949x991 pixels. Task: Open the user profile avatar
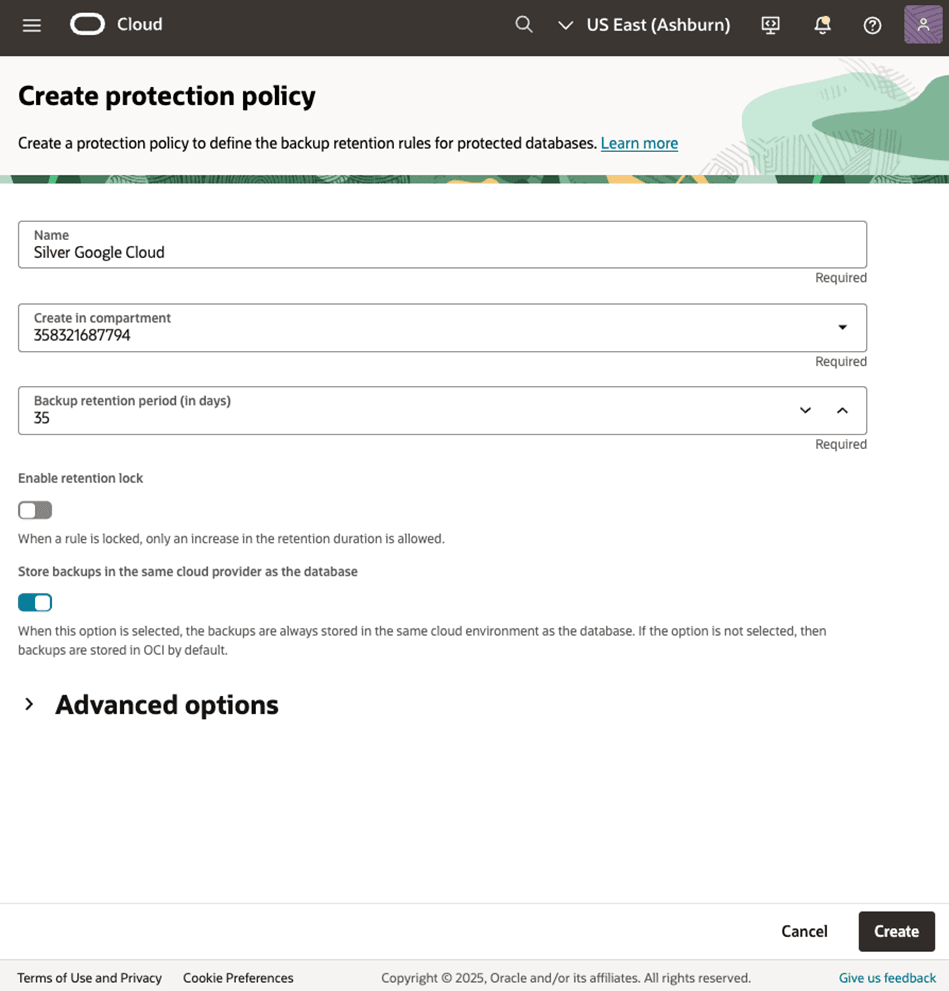(920, 25)
